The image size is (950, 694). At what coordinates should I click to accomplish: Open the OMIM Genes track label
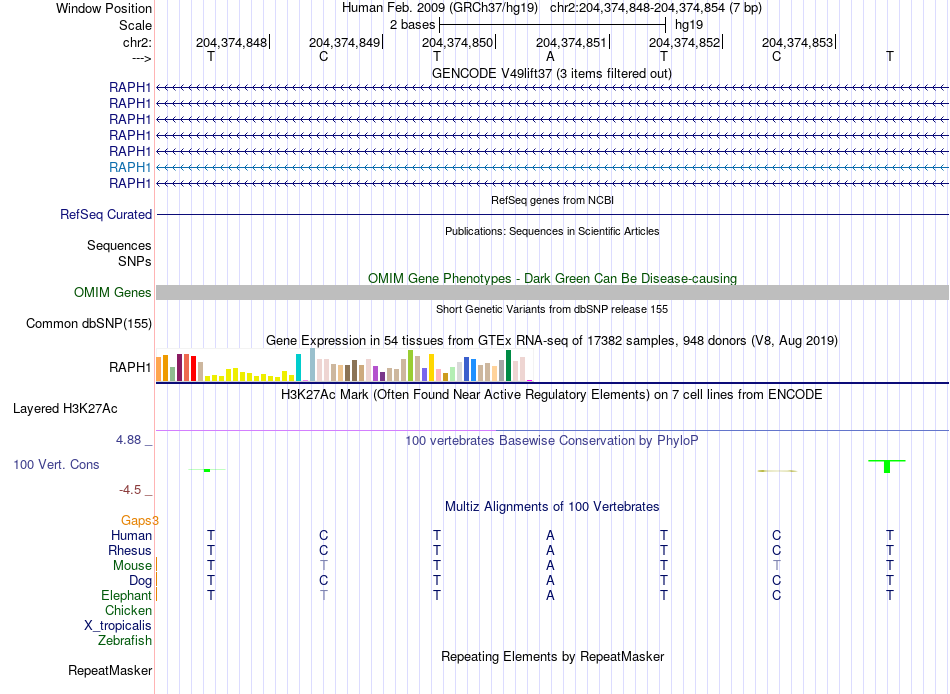(x=113, y=293)
